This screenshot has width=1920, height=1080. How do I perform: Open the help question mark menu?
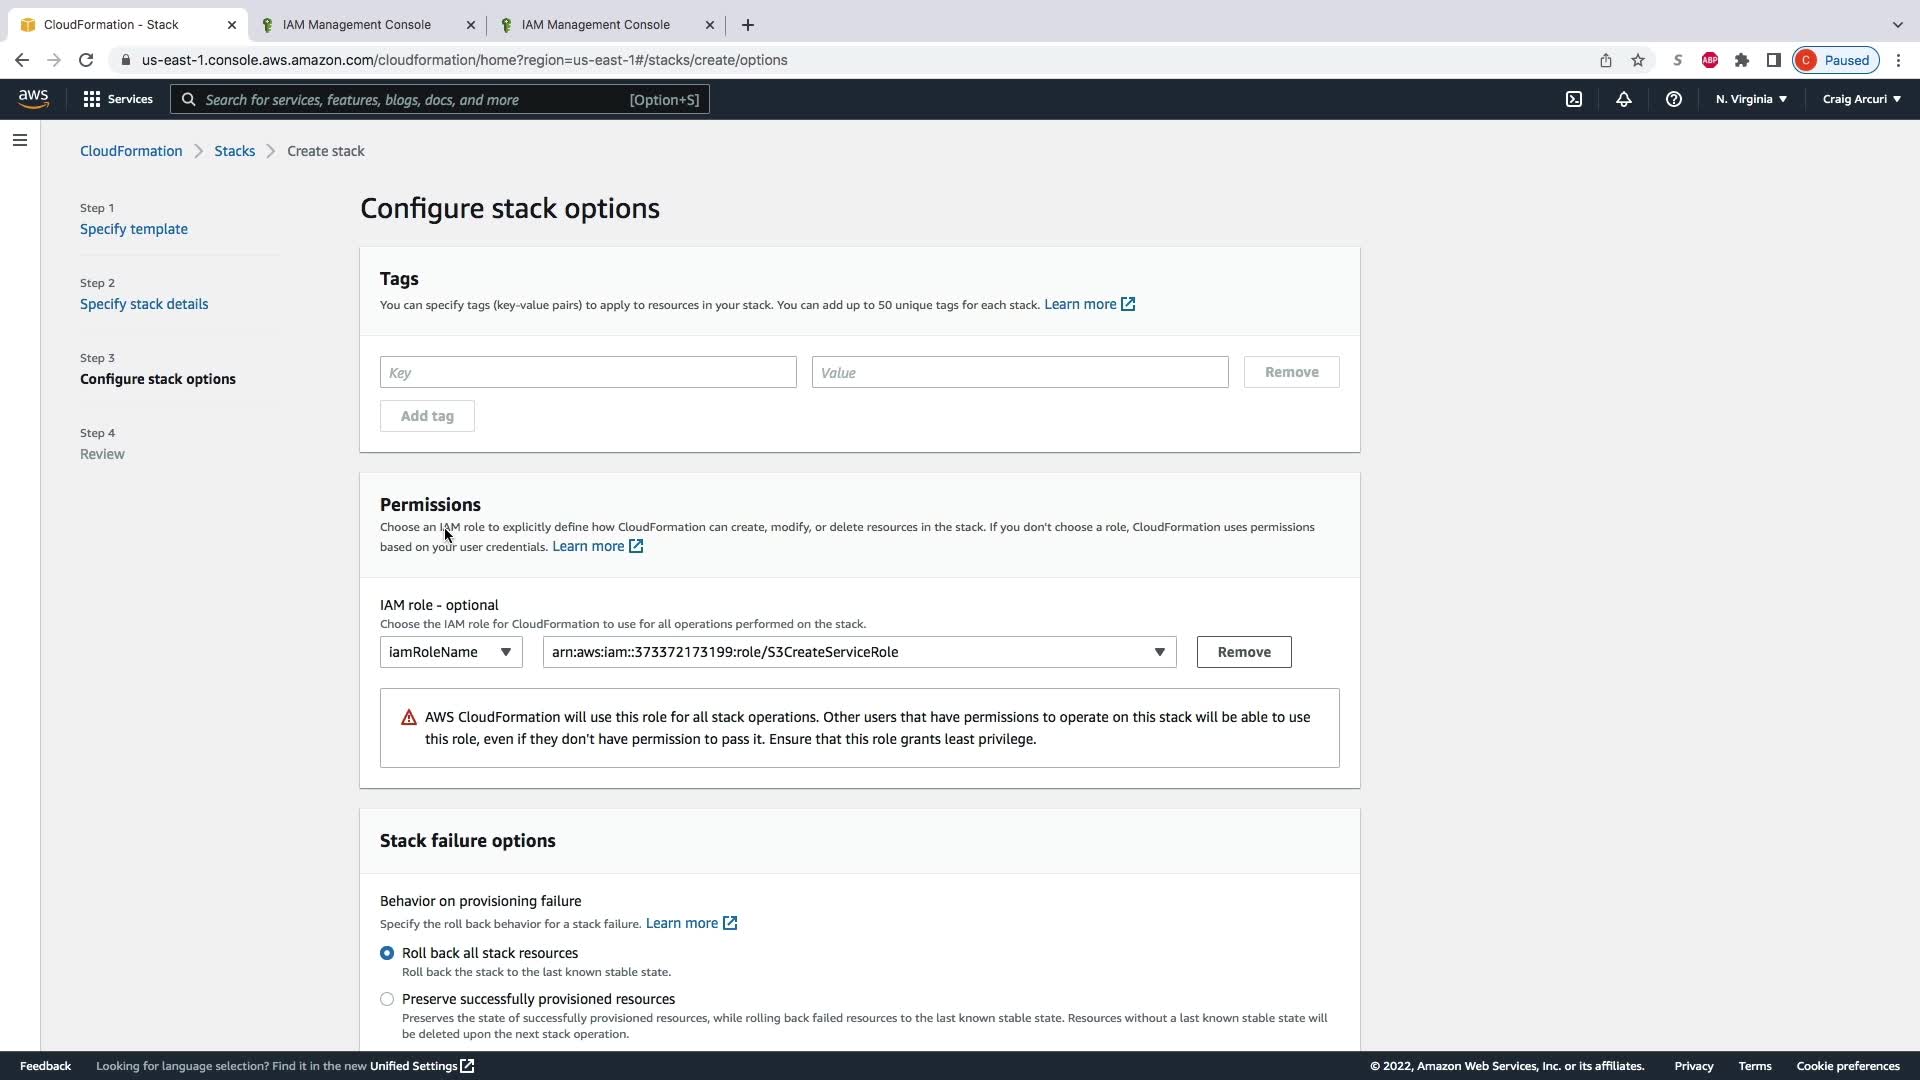pyautogui.click(x=1673, y=99)
